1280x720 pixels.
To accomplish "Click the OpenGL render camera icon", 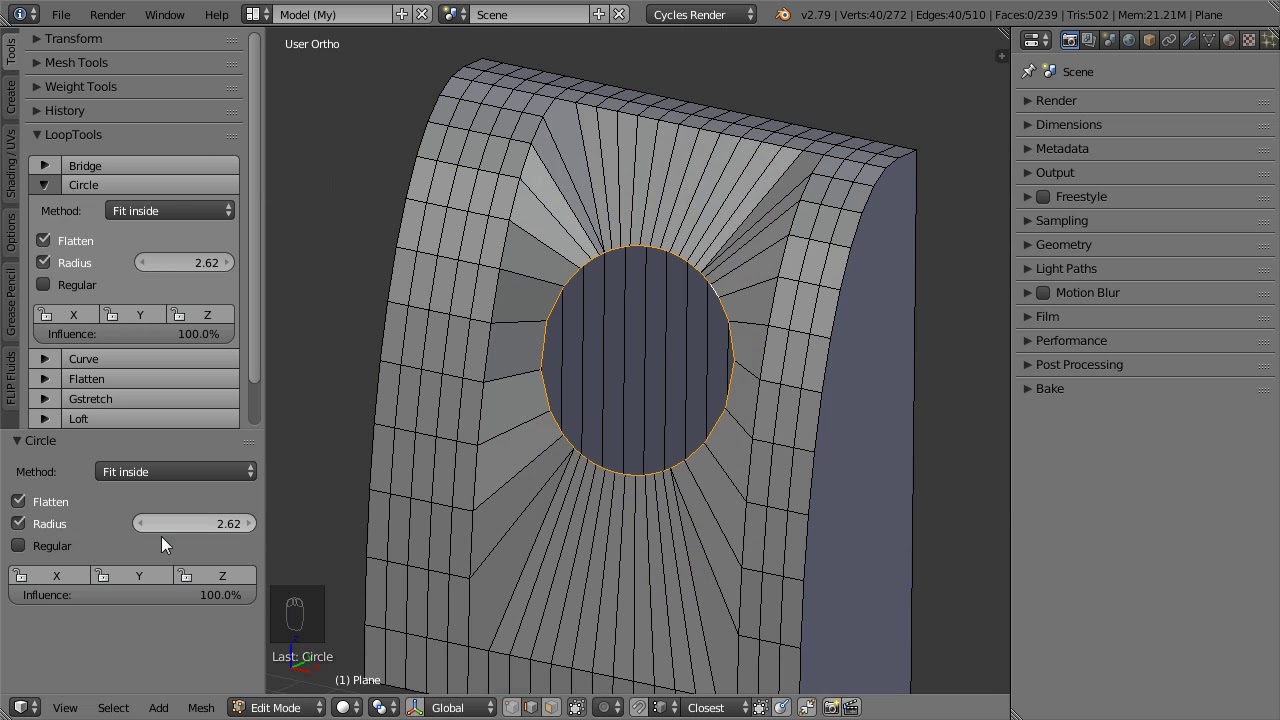I will pos(831,708).
